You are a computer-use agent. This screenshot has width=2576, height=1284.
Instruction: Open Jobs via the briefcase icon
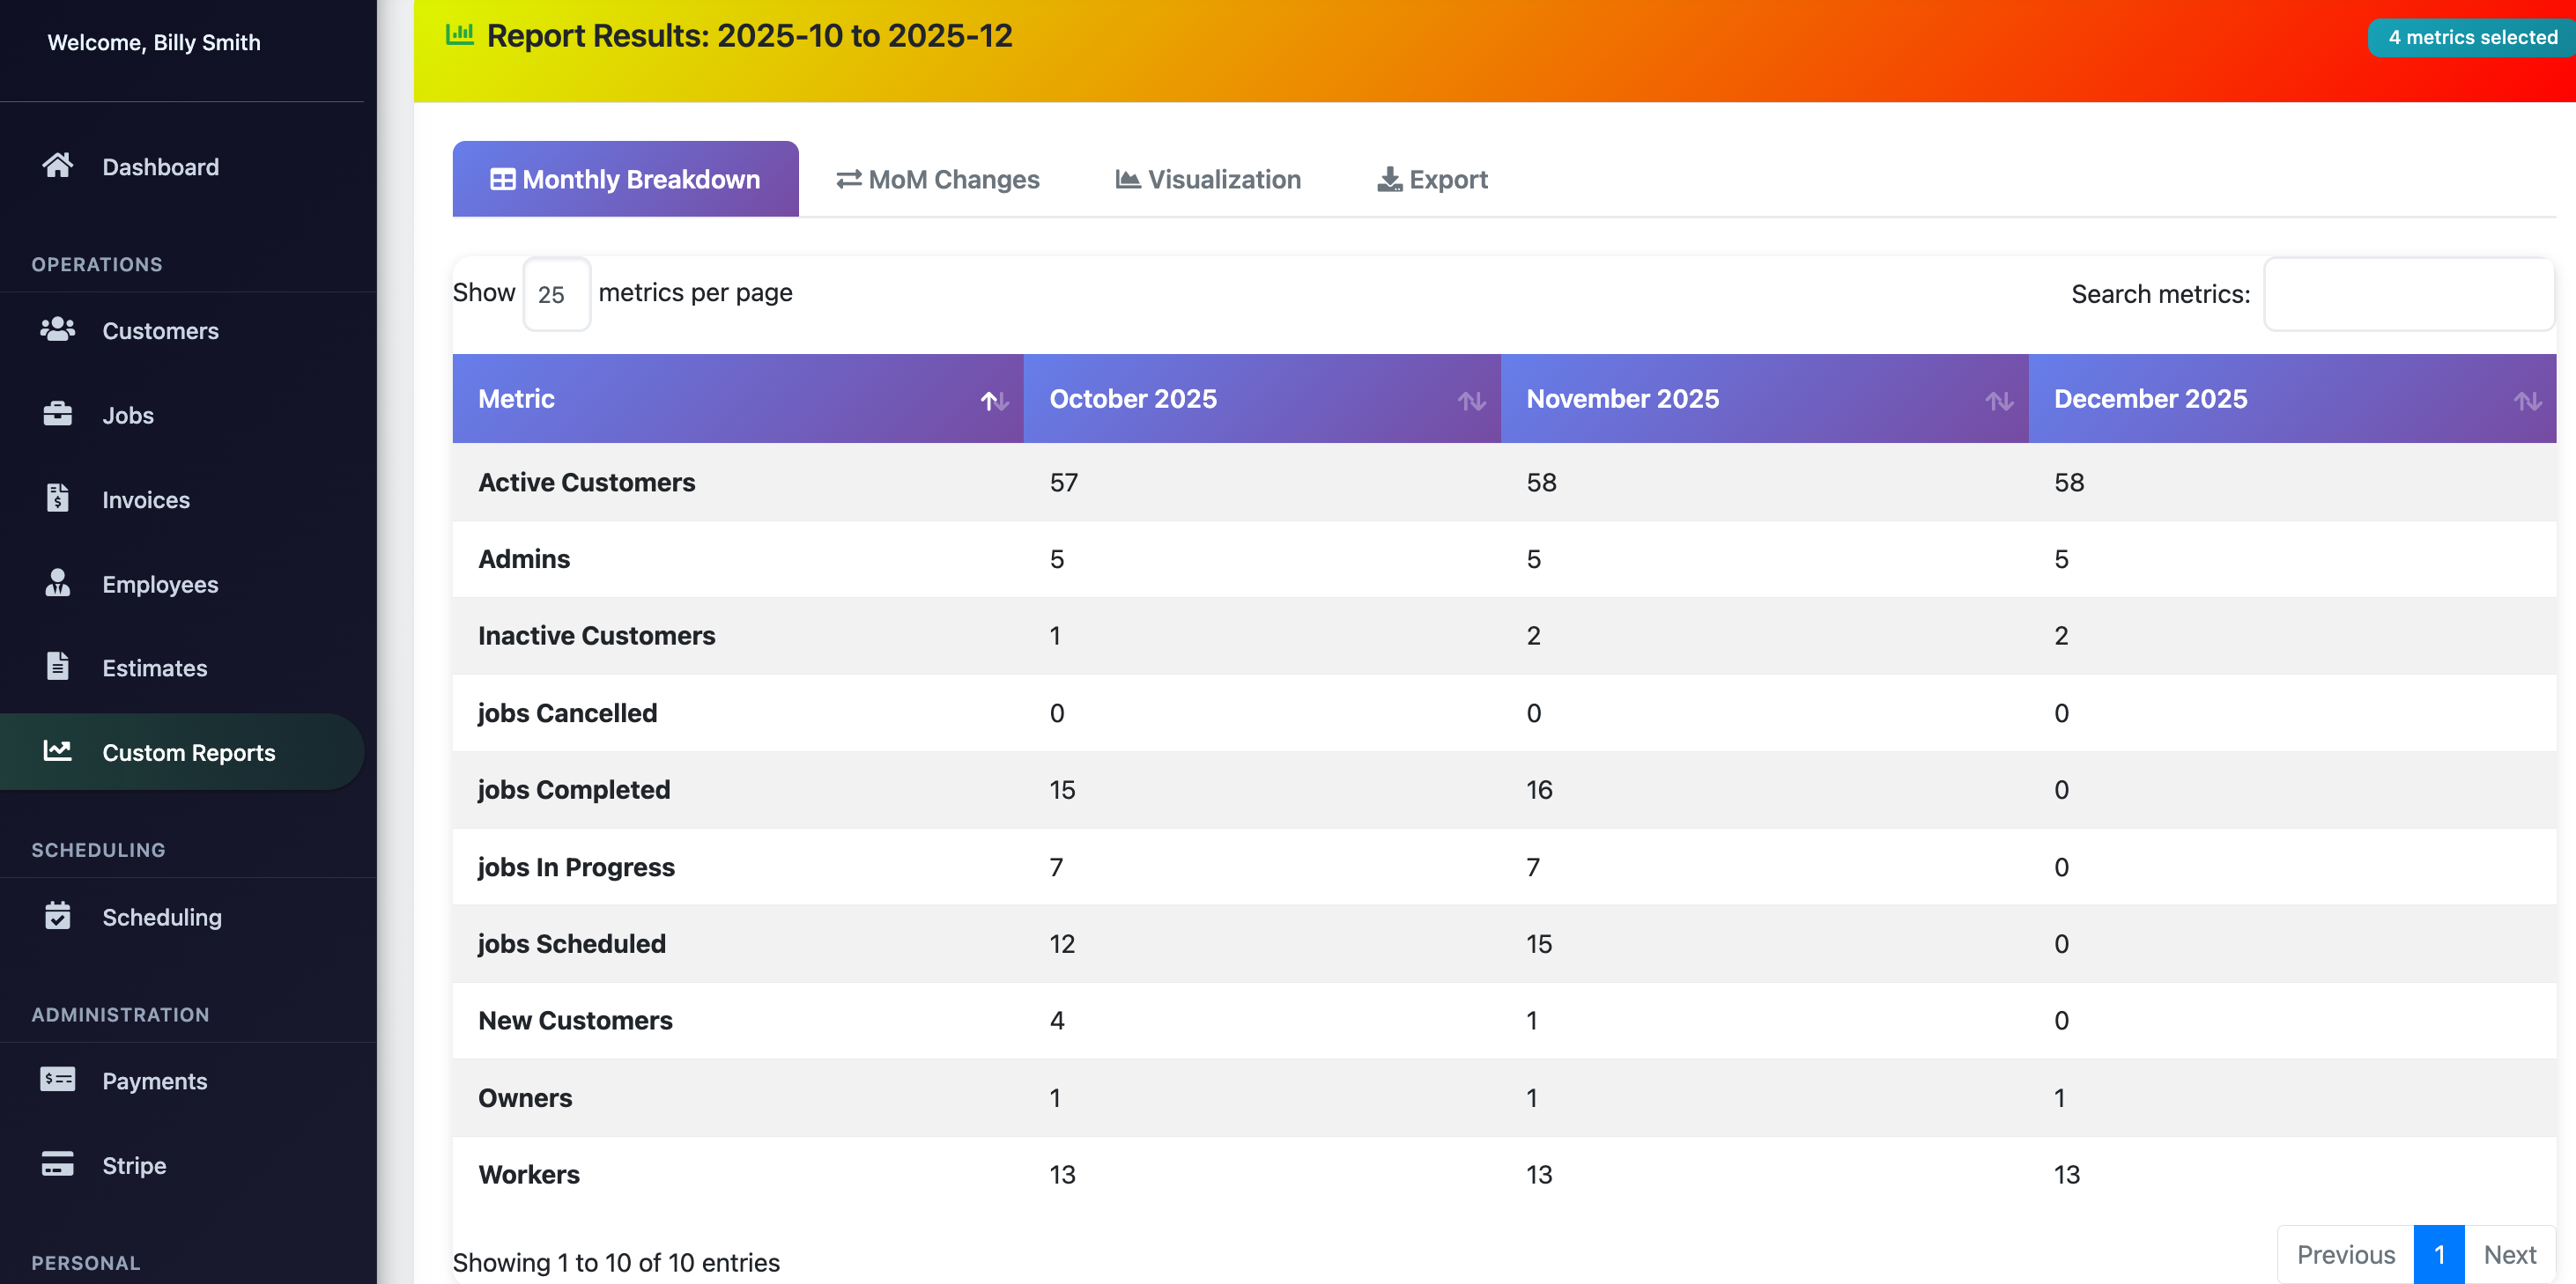click(x=57, y=414)
